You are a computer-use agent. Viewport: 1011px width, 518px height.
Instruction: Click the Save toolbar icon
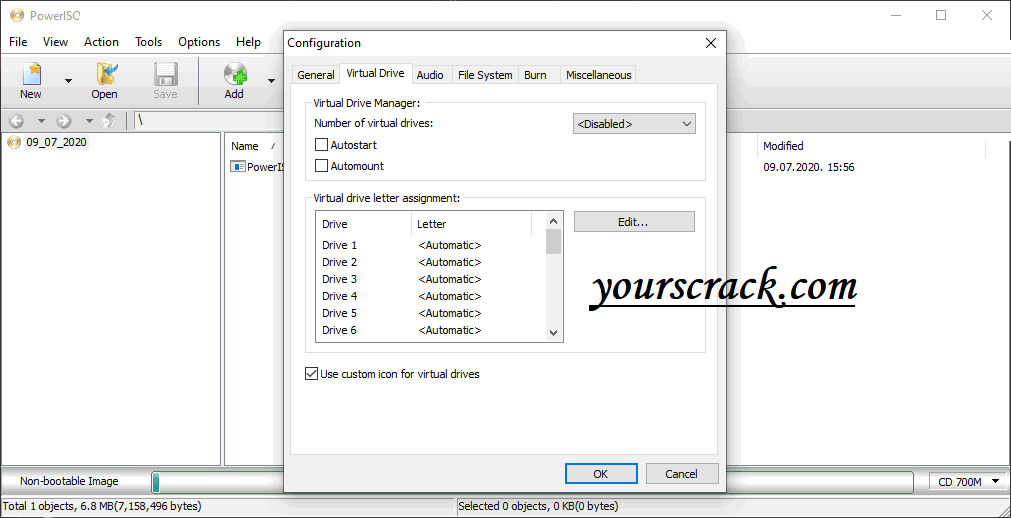tap(165, 74)
